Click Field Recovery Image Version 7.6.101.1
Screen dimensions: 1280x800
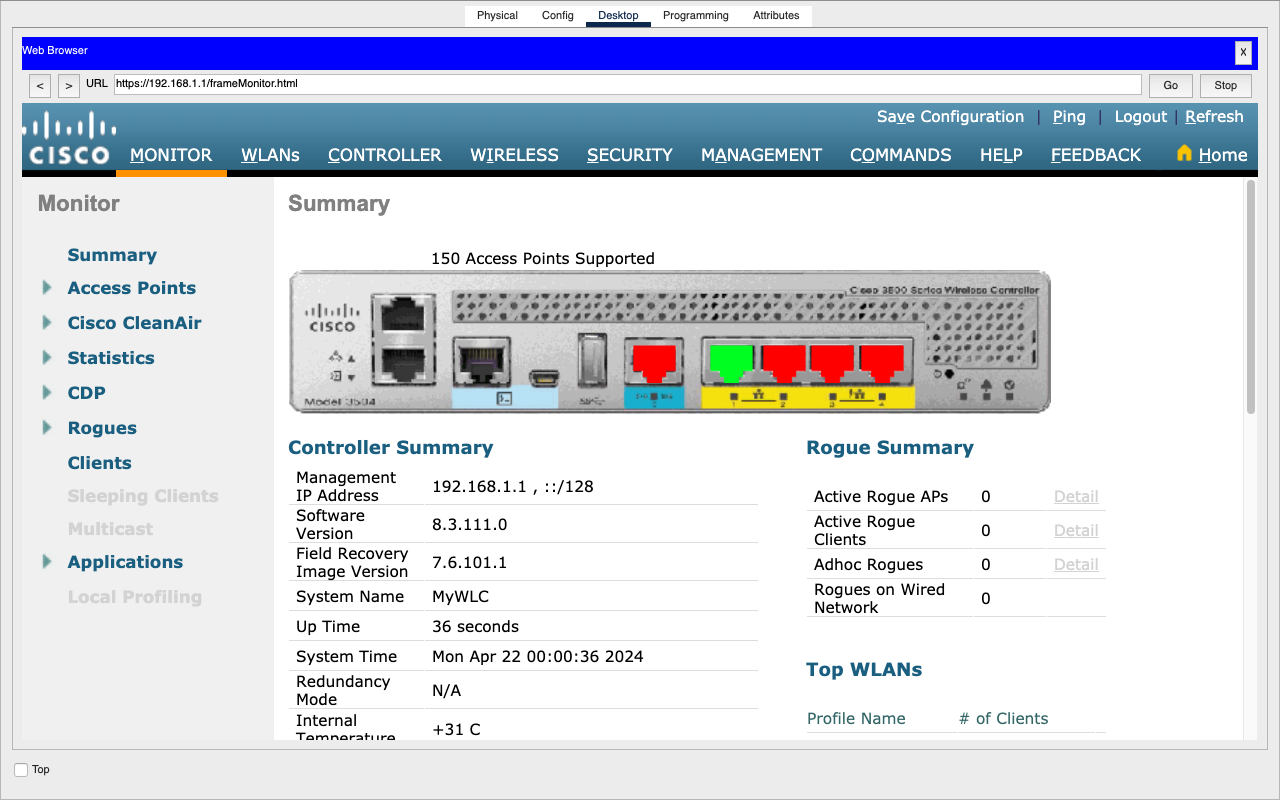469,563
